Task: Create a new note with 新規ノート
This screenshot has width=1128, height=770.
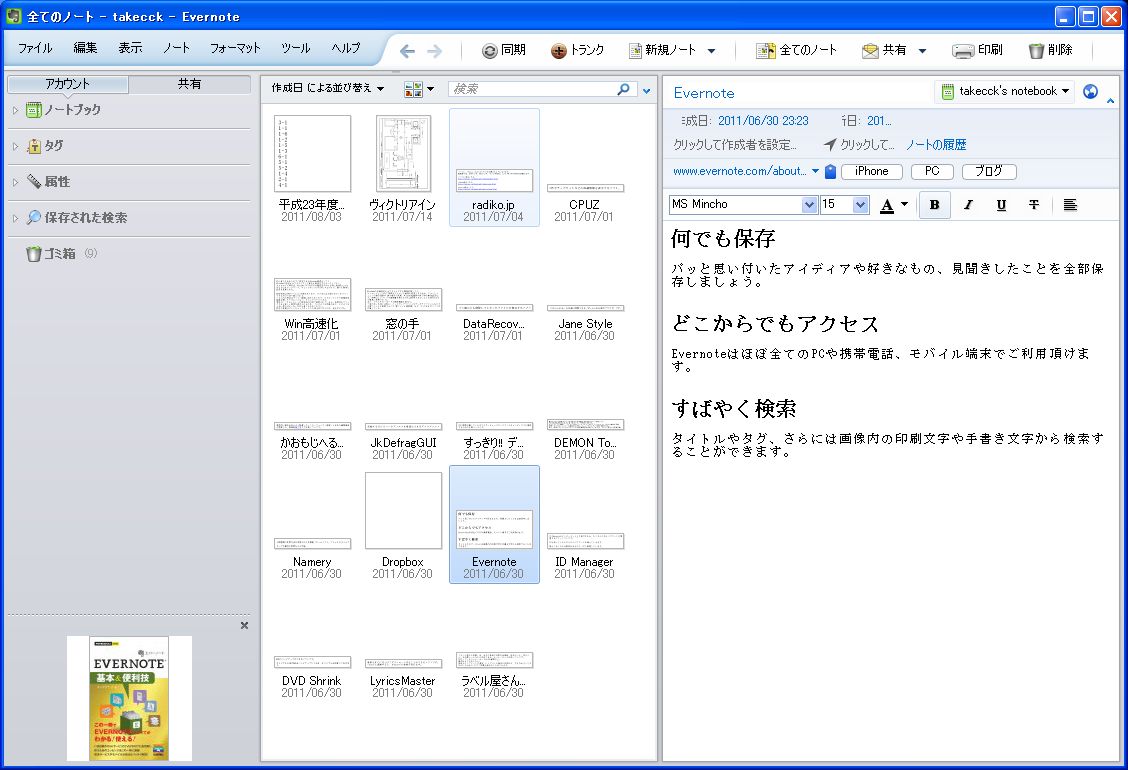Action: 663,50
